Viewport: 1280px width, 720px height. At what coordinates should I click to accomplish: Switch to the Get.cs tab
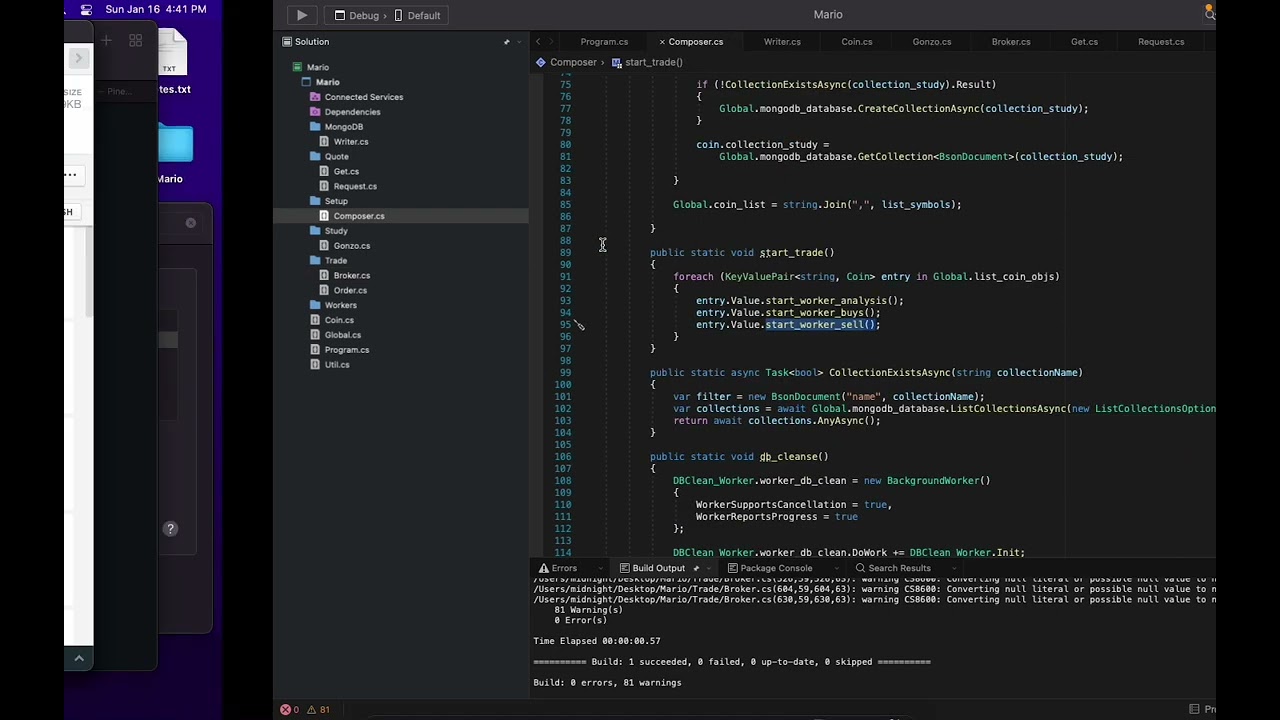pos(1084,42)
